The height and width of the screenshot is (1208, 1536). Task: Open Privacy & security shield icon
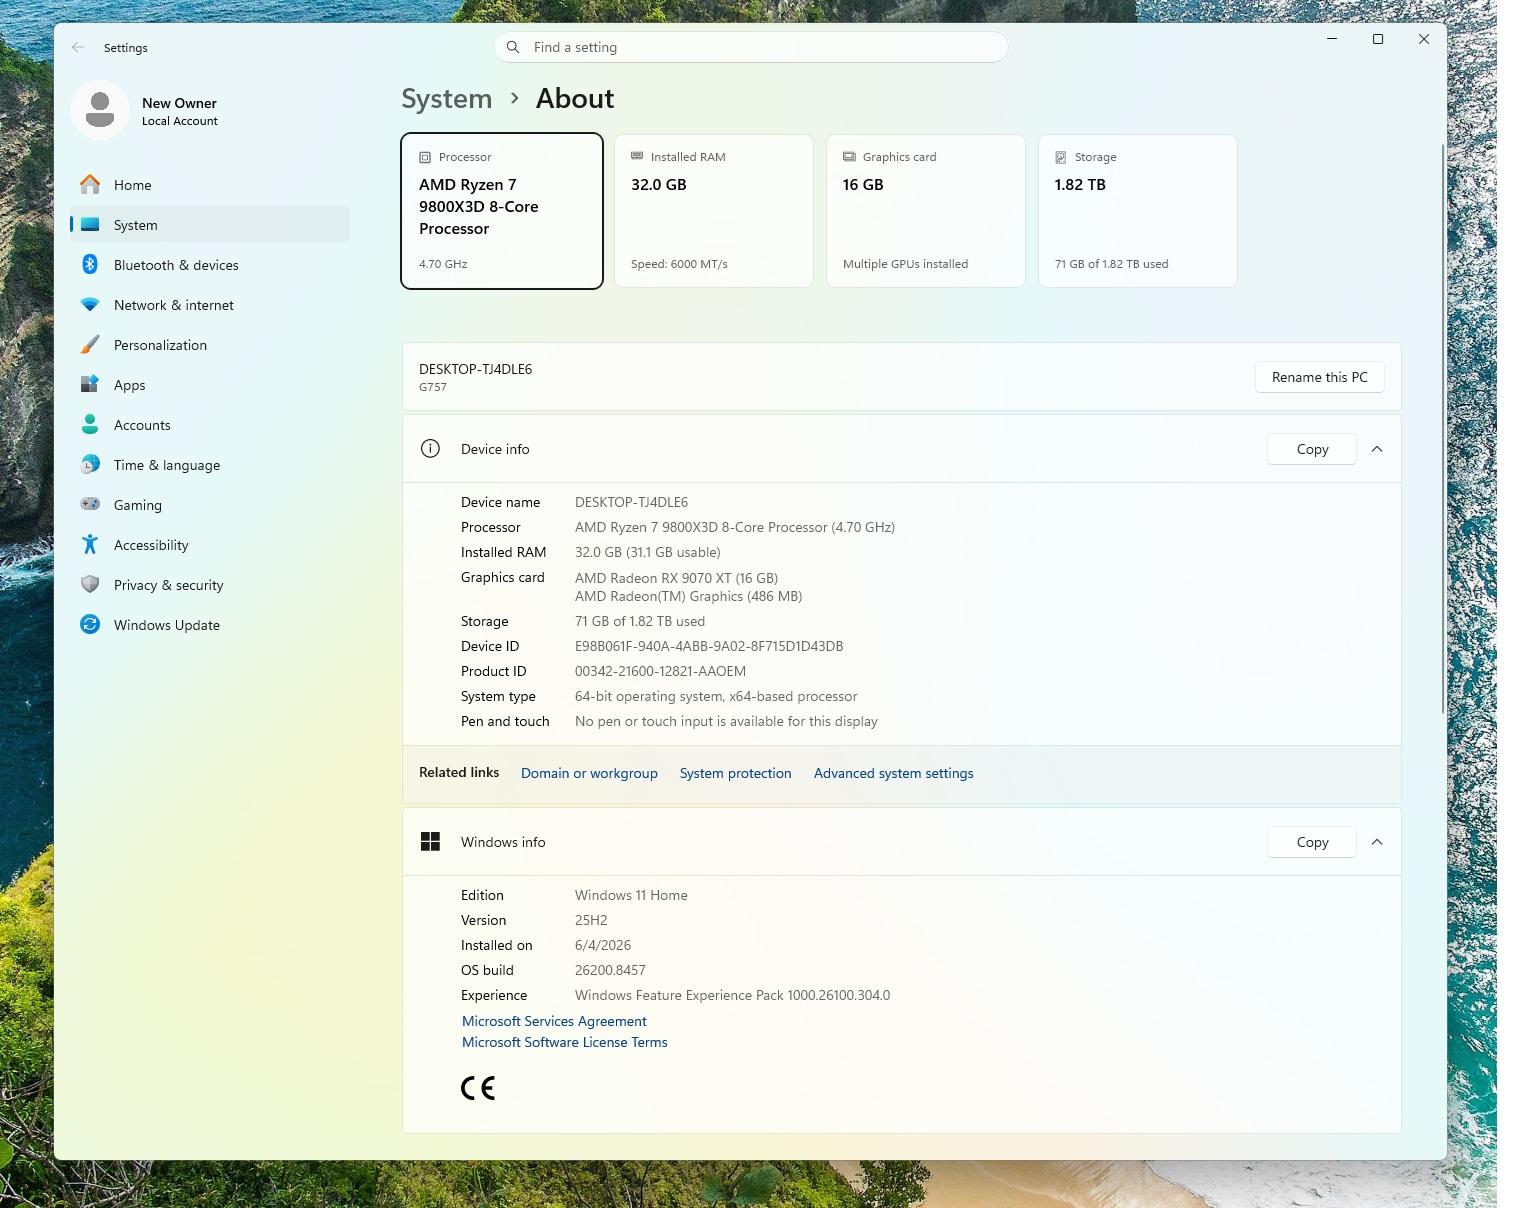tap(90, 585)
